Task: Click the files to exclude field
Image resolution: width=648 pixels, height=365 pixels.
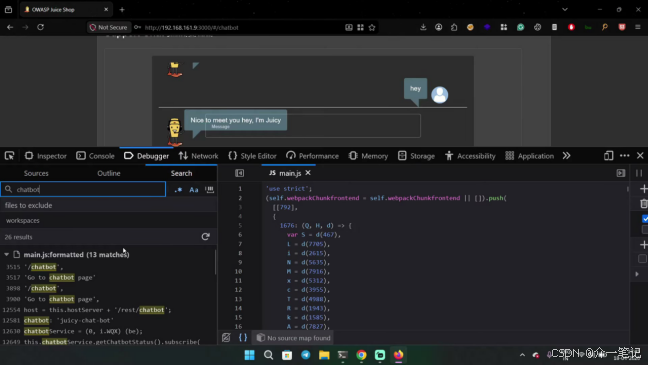Action: pos(108,205)
